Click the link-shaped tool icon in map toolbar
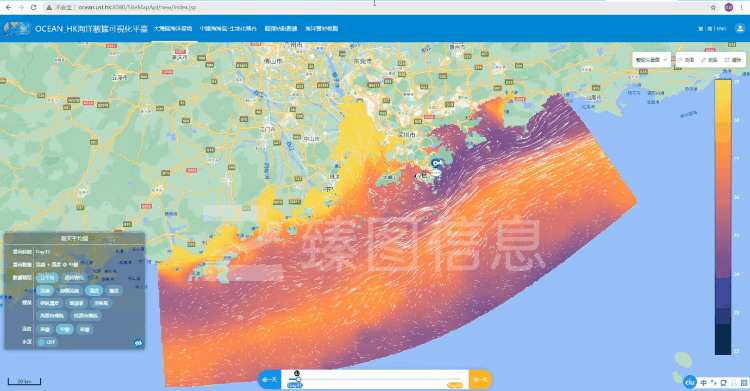 pos(704,60)
